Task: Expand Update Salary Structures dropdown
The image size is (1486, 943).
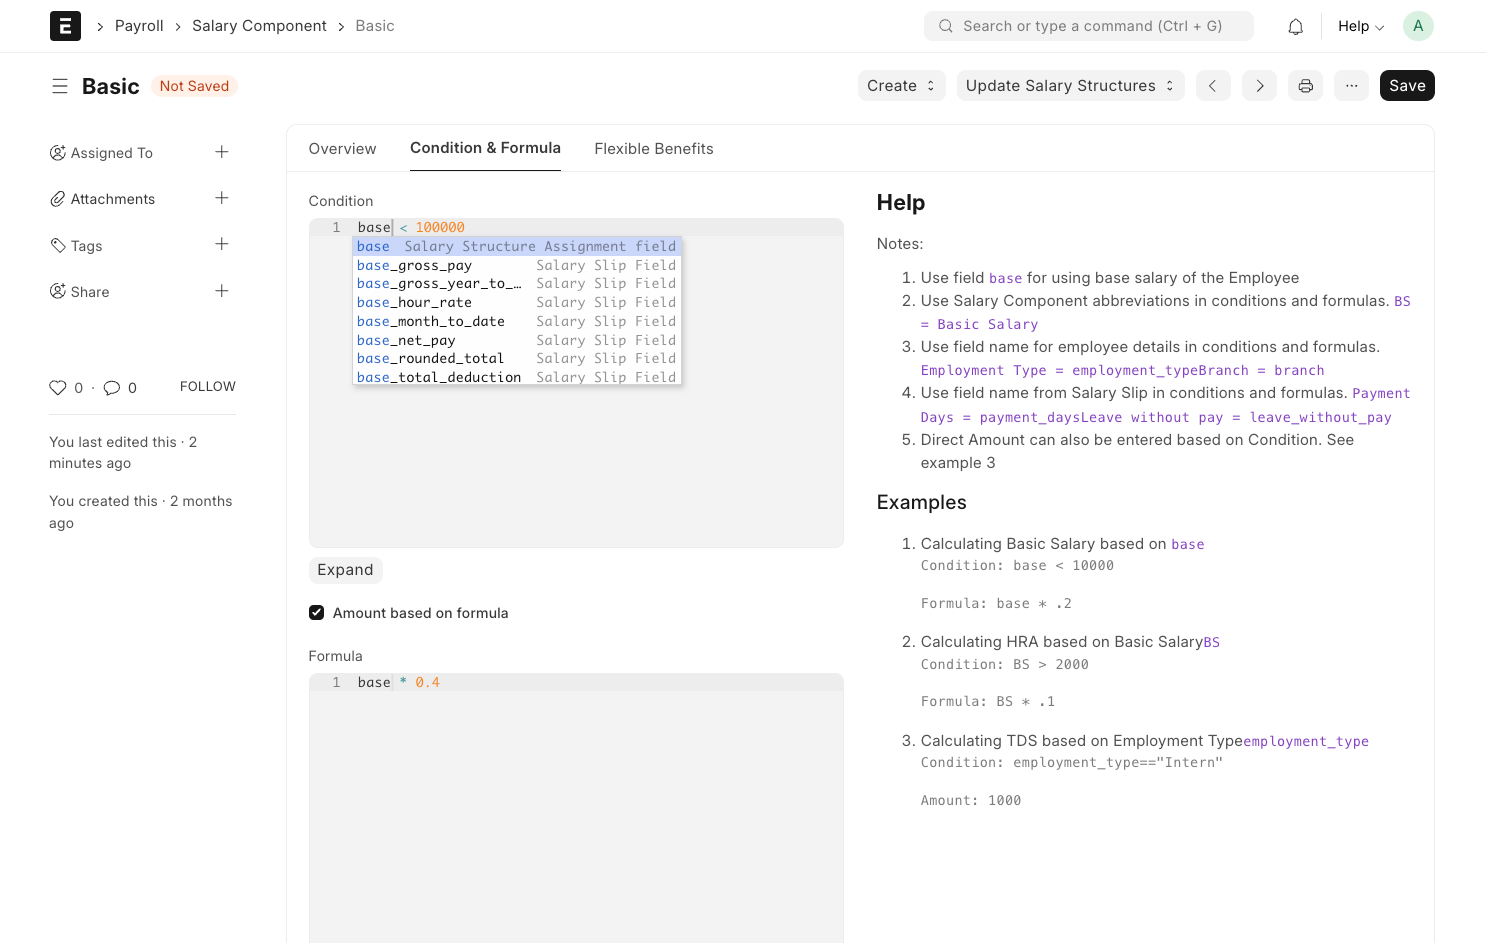Action: (x=1070, y=86)
